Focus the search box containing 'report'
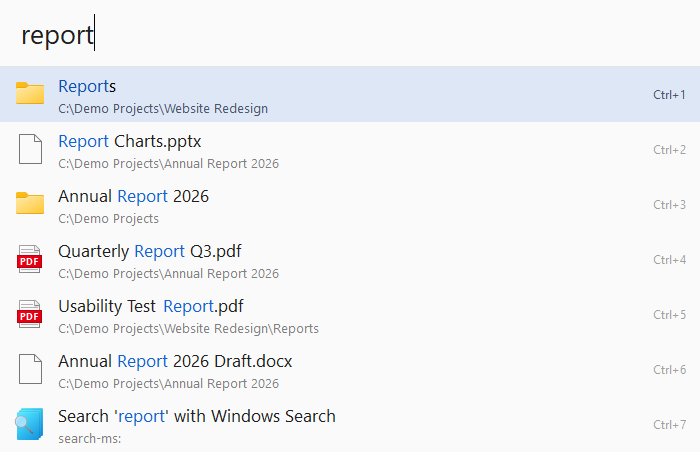The image size is (700, 452). (x=350, y=34)
